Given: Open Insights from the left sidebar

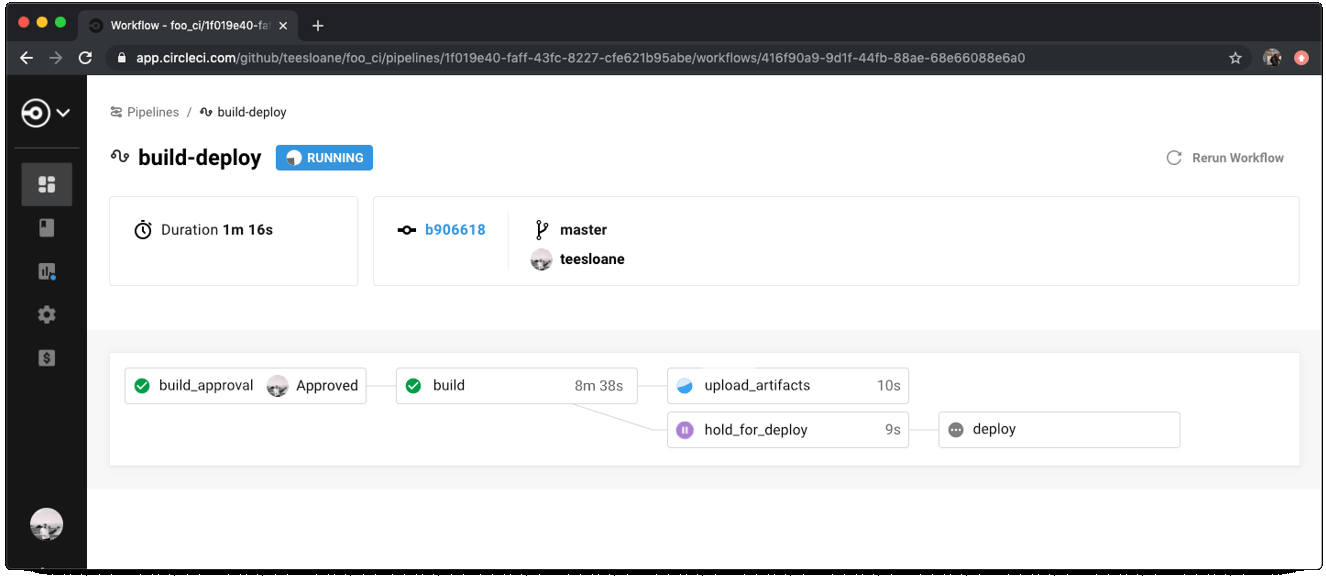Looking at the screenshot, I should coord(45,270).
